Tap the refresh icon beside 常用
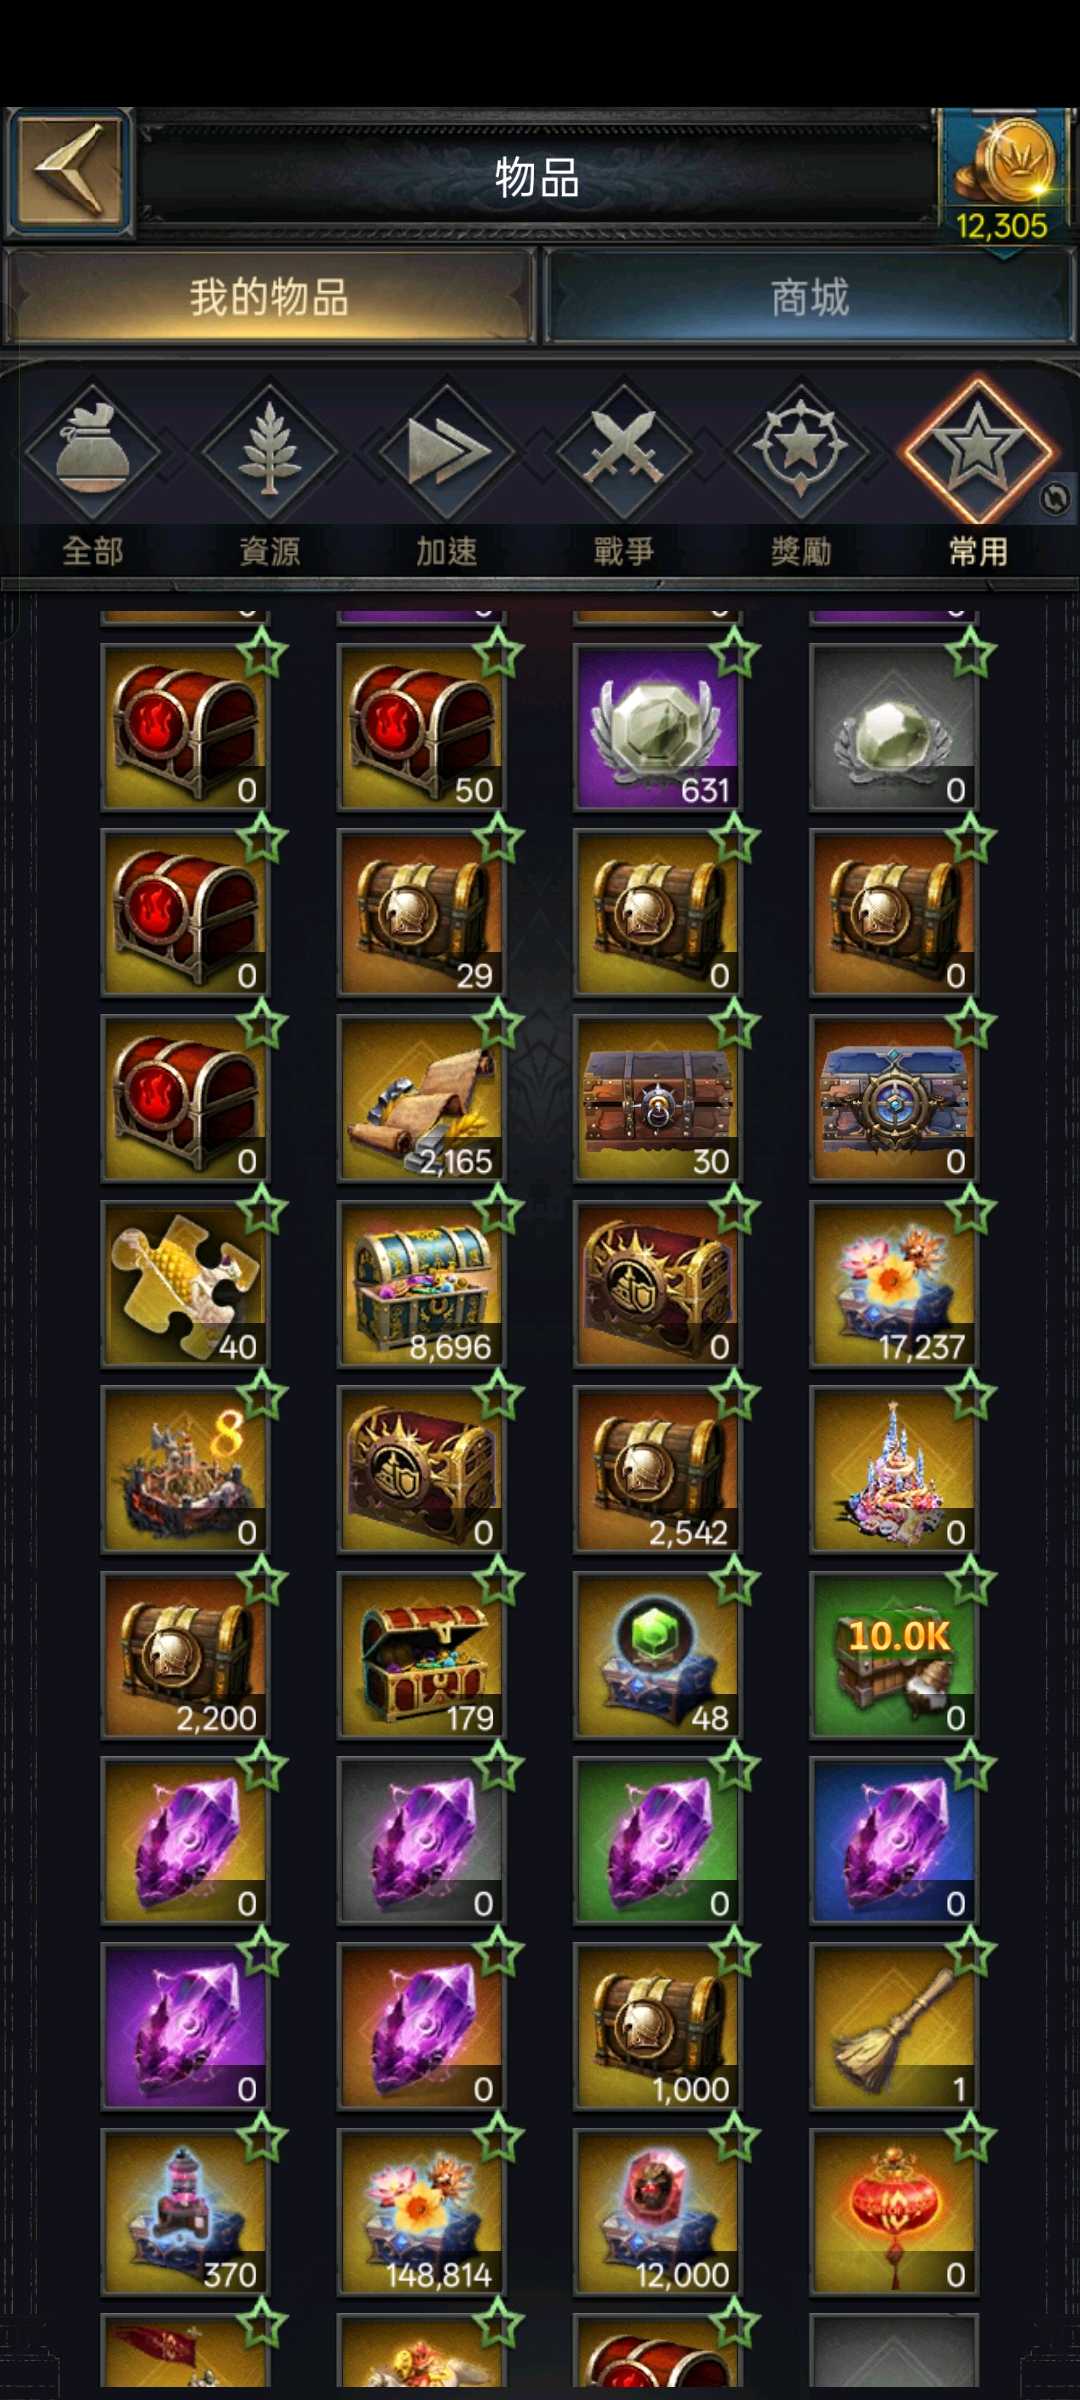This screenshot has height=2400, width=1080. click(1054, 498)
